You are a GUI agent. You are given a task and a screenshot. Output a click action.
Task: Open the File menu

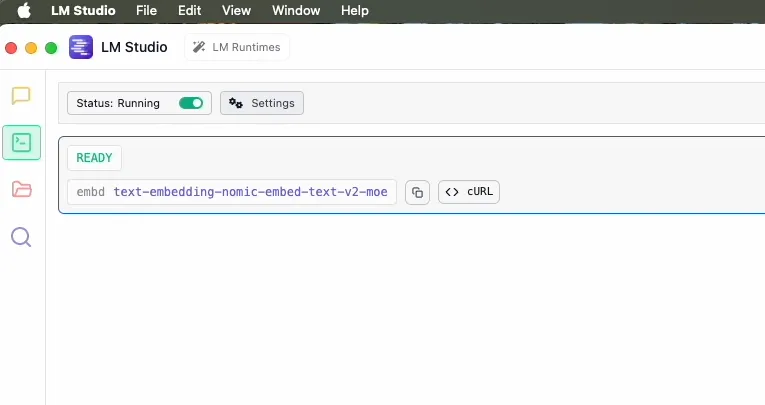(146, 10)
